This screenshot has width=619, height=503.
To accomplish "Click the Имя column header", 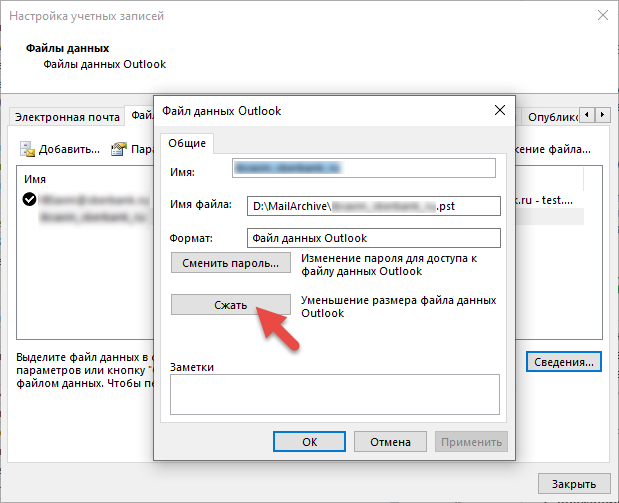I will tap(35, 179).
